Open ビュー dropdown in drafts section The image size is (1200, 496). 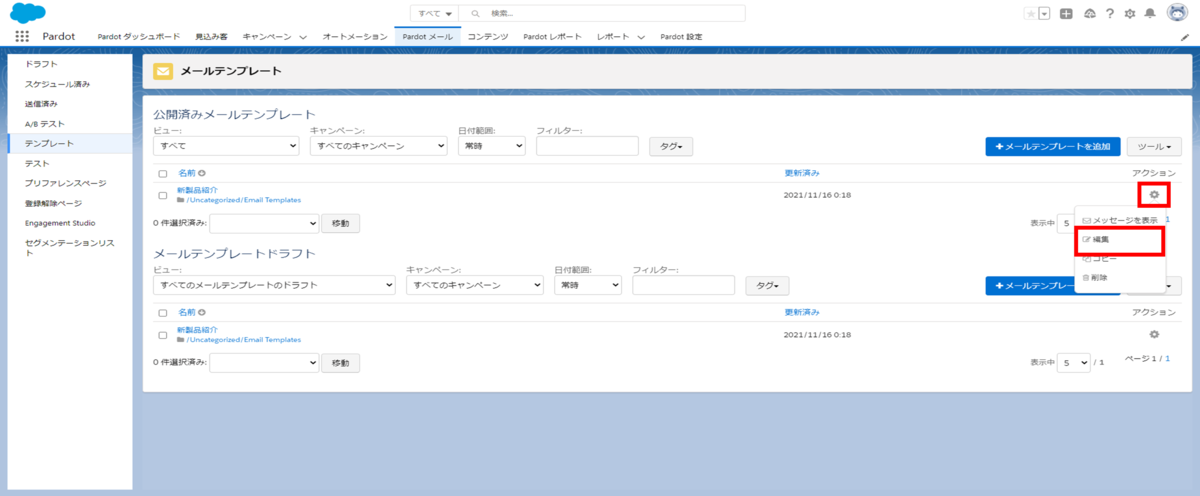pyautogui.click(x=274, y=285)
